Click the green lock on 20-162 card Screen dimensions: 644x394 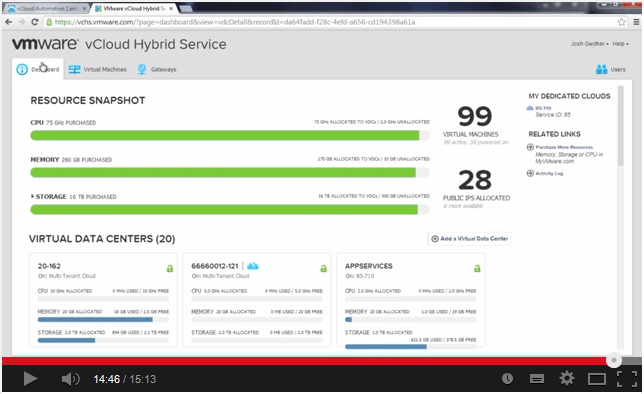tap(170, 268)
